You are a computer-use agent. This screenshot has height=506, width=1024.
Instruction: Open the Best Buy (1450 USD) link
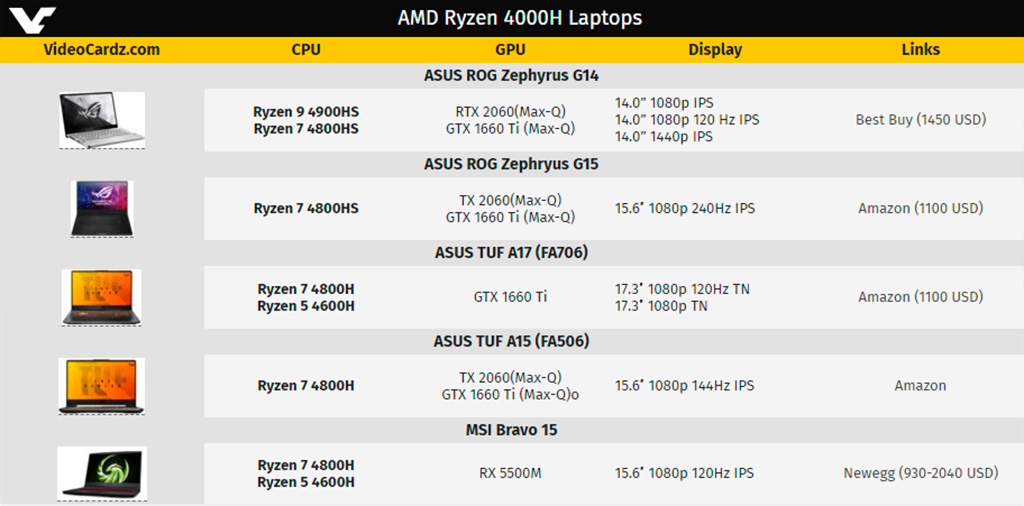pyautogui.click(x=921, y=119)
